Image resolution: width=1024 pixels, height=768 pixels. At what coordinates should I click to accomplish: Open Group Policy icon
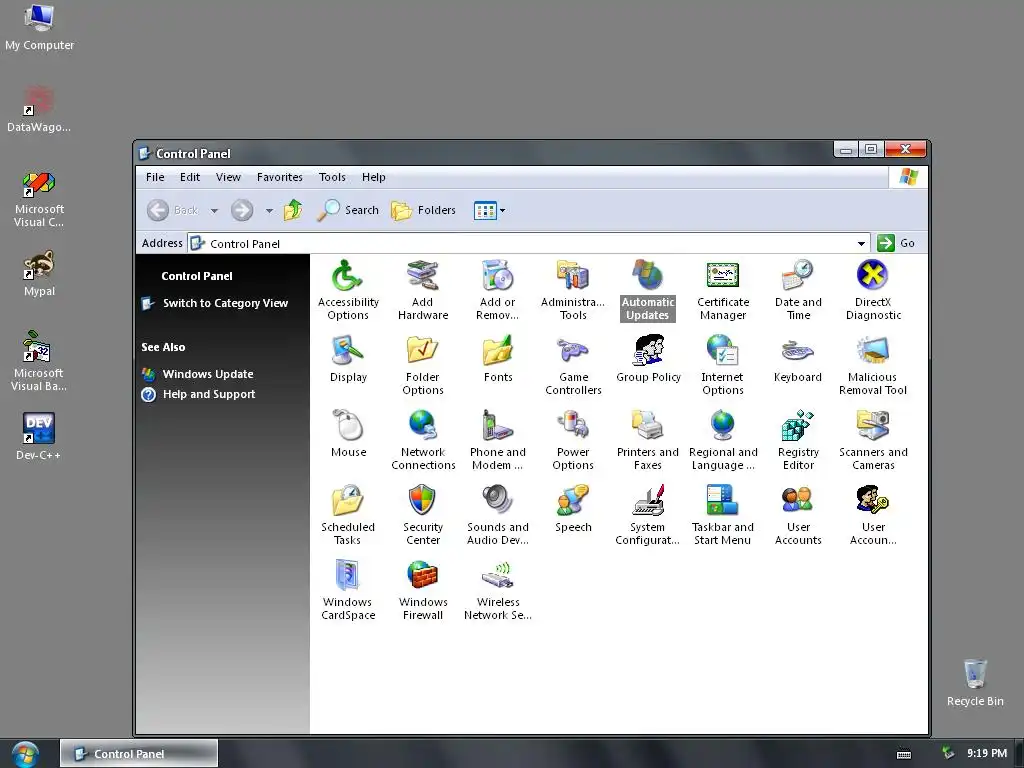648,359
